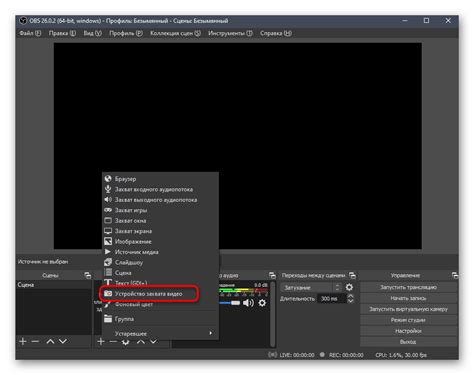Expand the Устаревшее submenu arrow

[x=210, y=333]
